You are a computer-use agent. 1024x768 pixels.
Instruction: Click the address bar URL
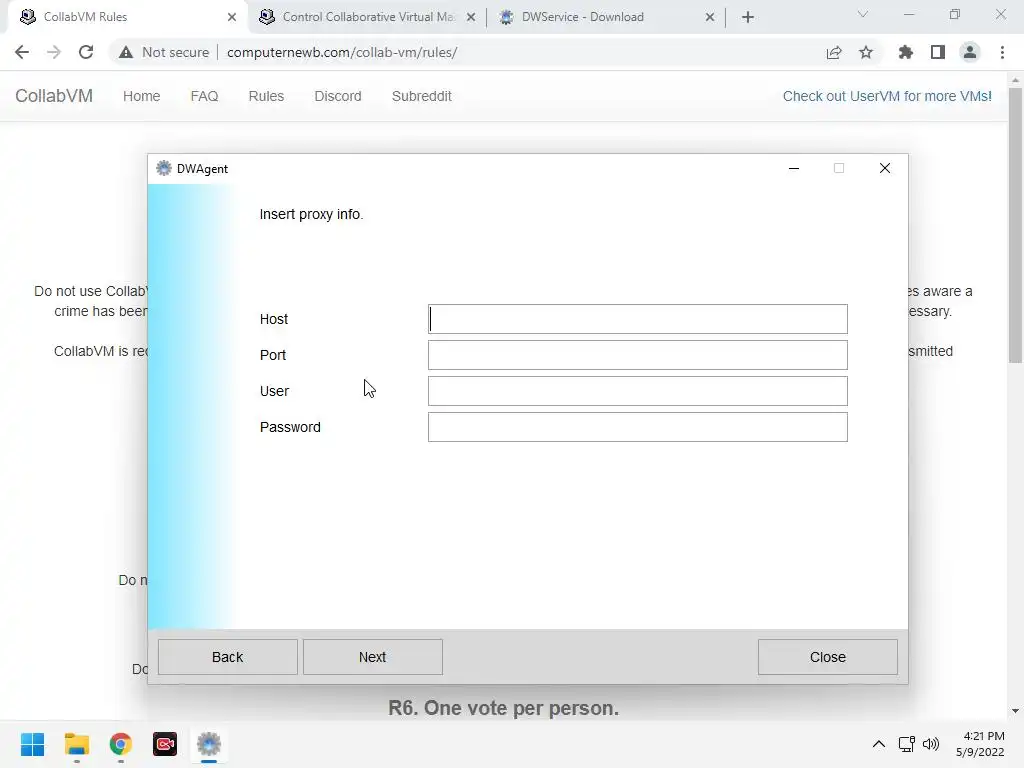click(342, 52)
